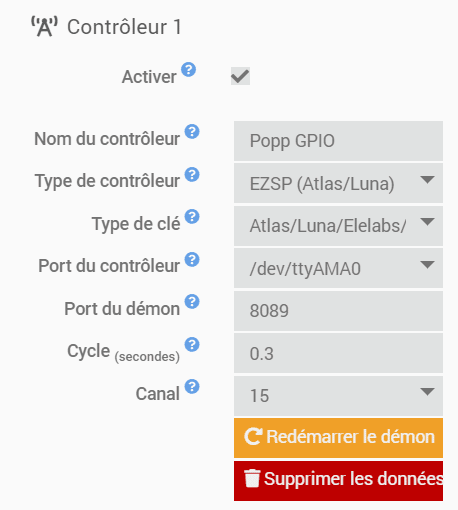
Task: Open help tooltip for Nom du contrôleur
Action: click(192, 132)
